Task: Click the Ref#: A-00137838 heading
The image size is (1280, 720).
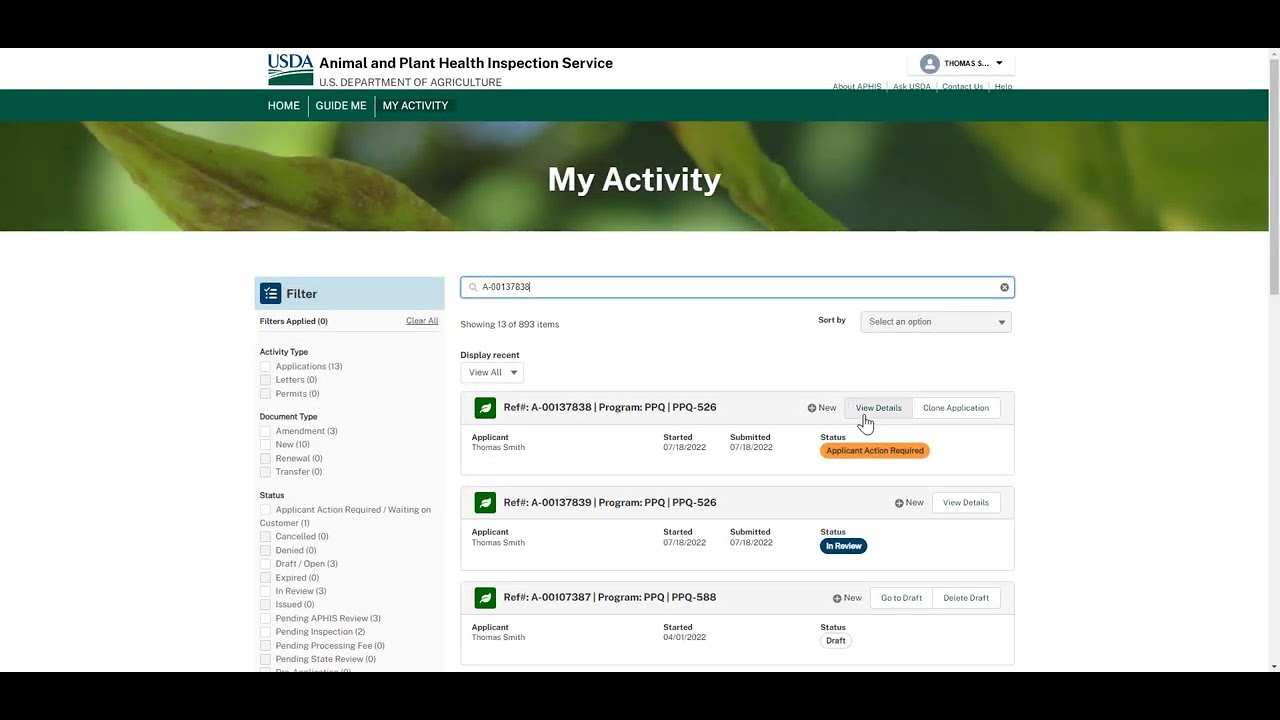Action: 610,408
